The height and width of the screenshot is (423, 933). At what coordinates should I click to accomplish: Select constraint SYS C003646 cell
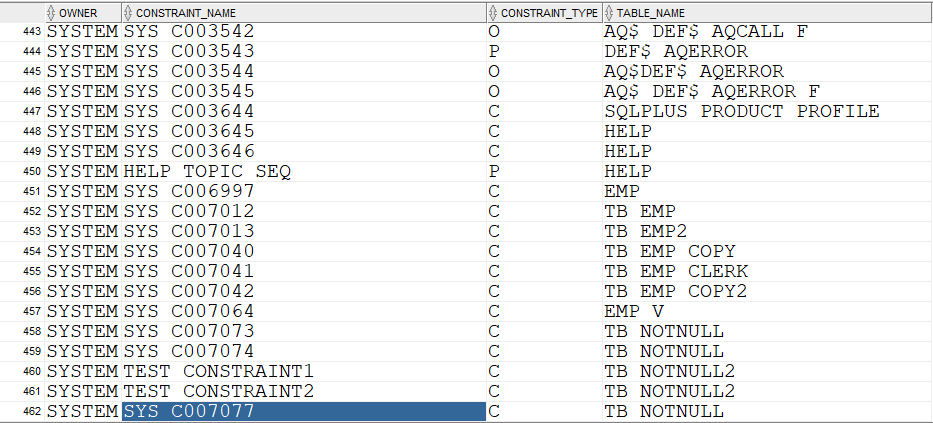304,151
